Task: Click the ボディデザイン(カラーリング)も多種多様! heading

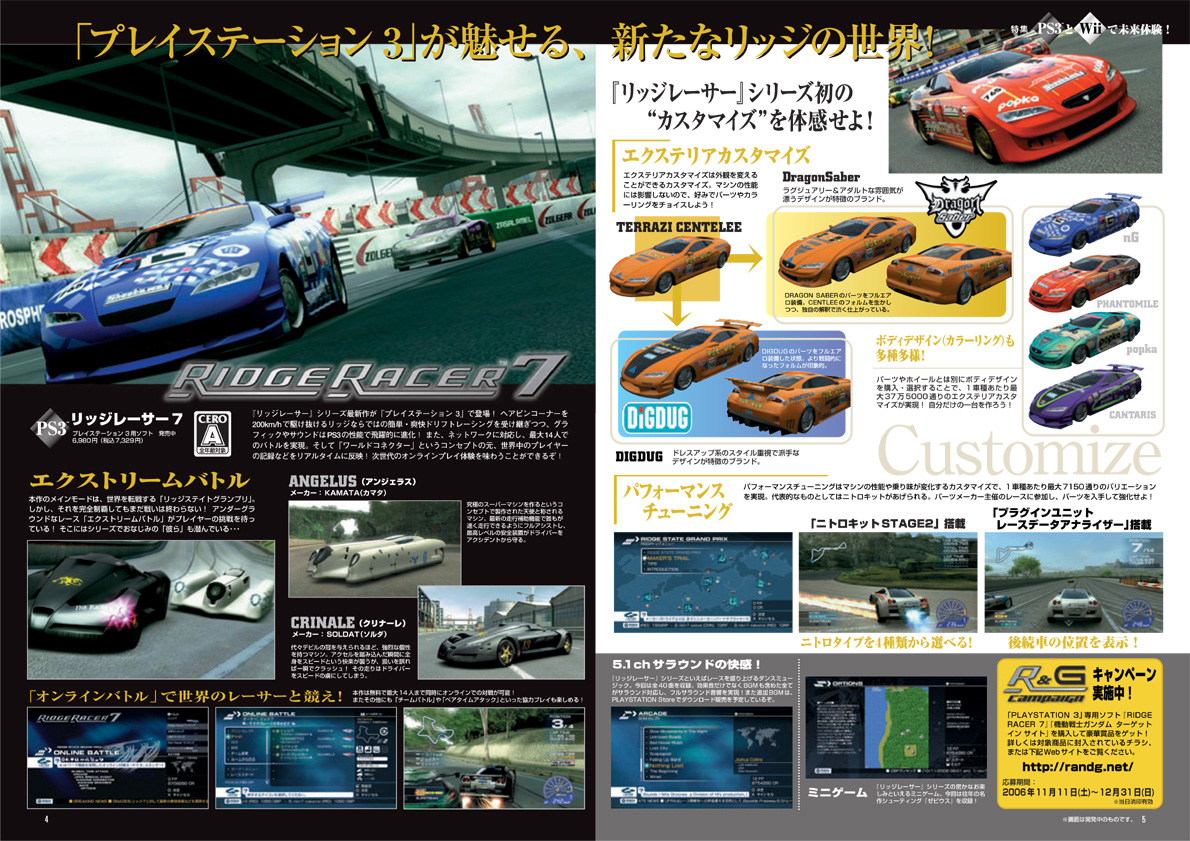Action: tap(945, 348)
